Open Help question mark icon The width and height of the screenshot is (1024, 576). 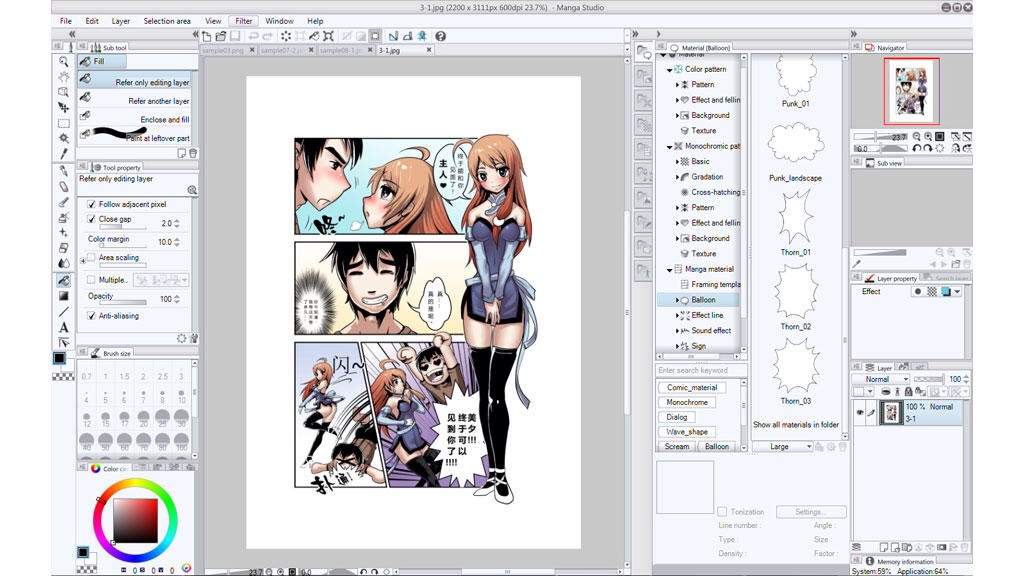(441, 37)
